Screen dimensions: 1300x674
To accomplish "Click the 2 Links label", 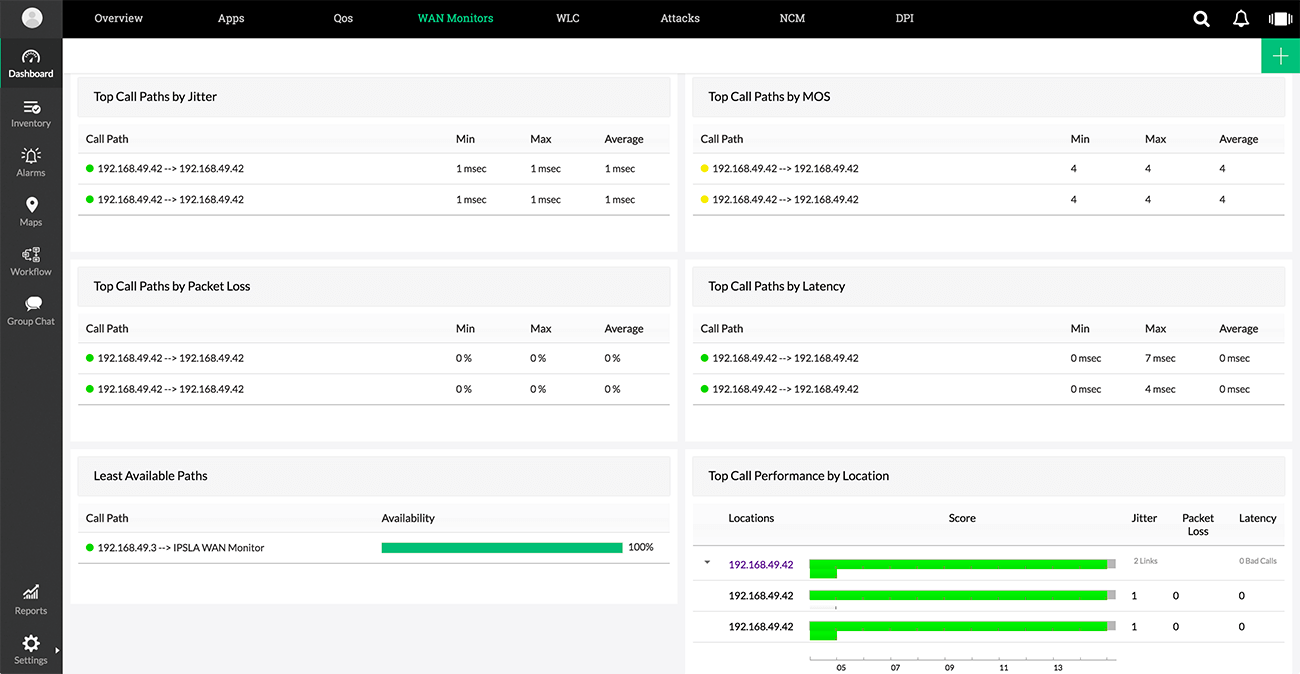I will point(1145,561).
